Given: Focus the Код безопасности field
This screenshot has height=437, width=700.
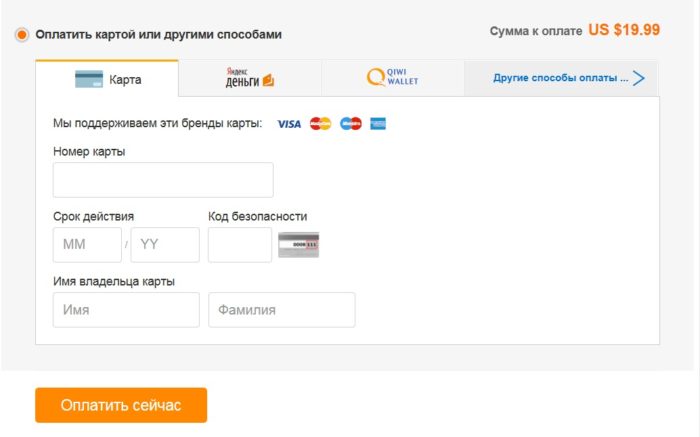Looking at the screenshot, I should pos(240,245).
